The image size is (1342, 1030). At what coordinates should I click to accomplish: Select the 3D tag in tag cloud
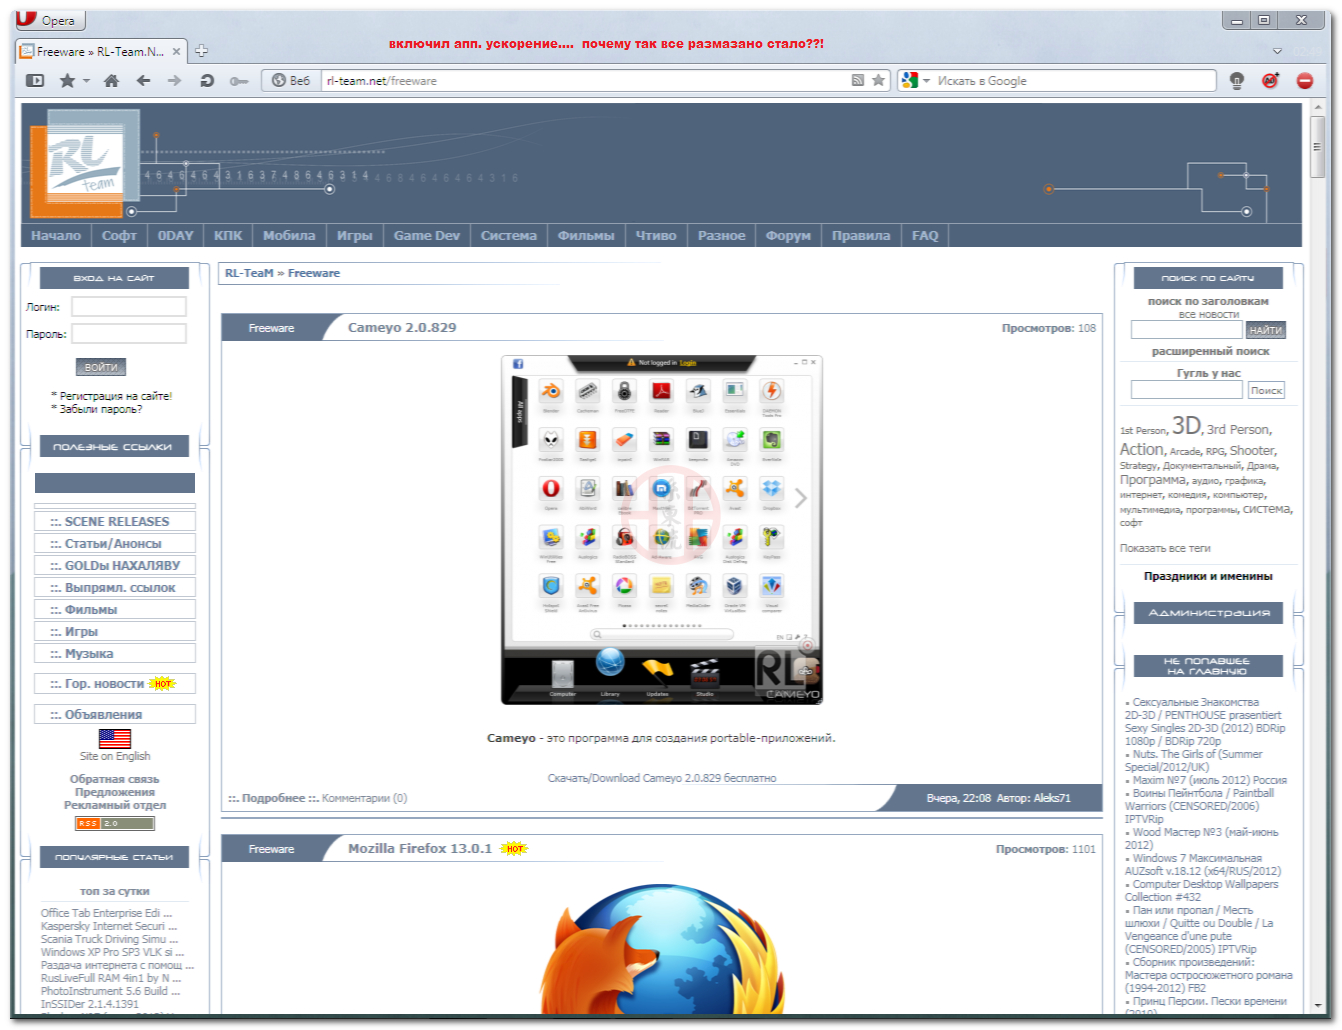coord(1186,425)
